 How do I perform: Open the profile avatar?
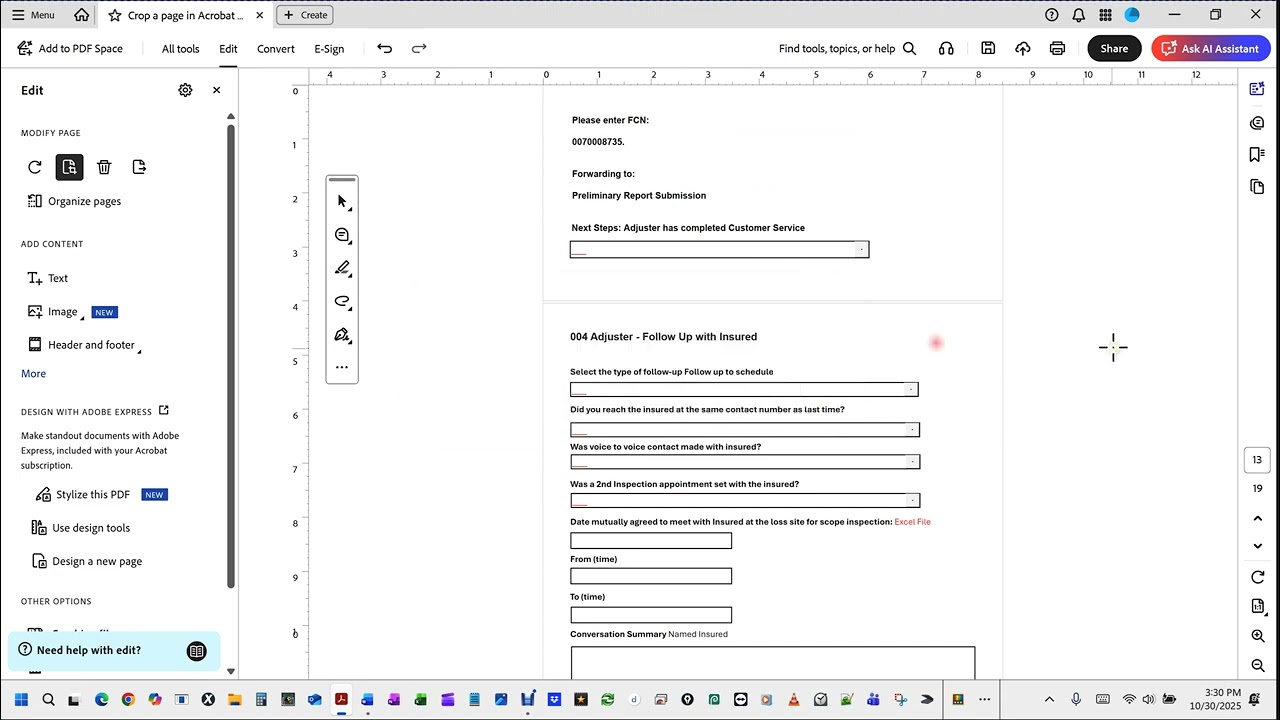pyautogui.click(x=1132, y=15)
